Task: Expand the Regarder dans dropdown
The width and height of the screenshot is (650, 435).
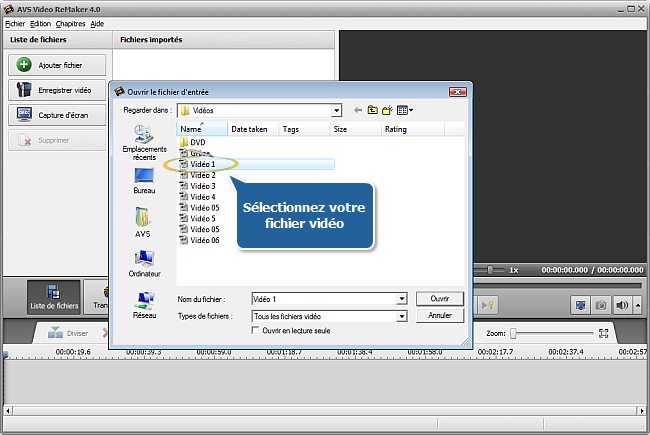Action: click(337, 110)
